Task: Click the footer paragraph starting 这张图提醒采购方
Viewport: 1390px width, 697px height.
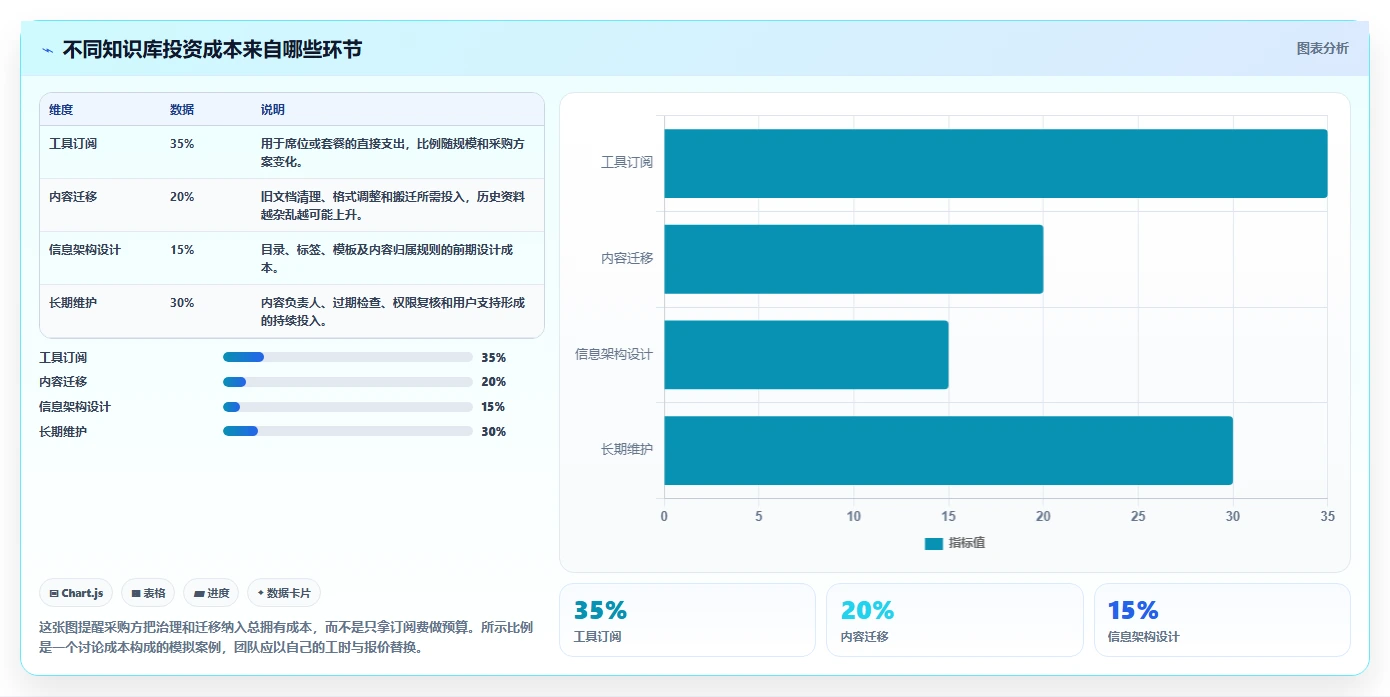Action: [287, 638]
